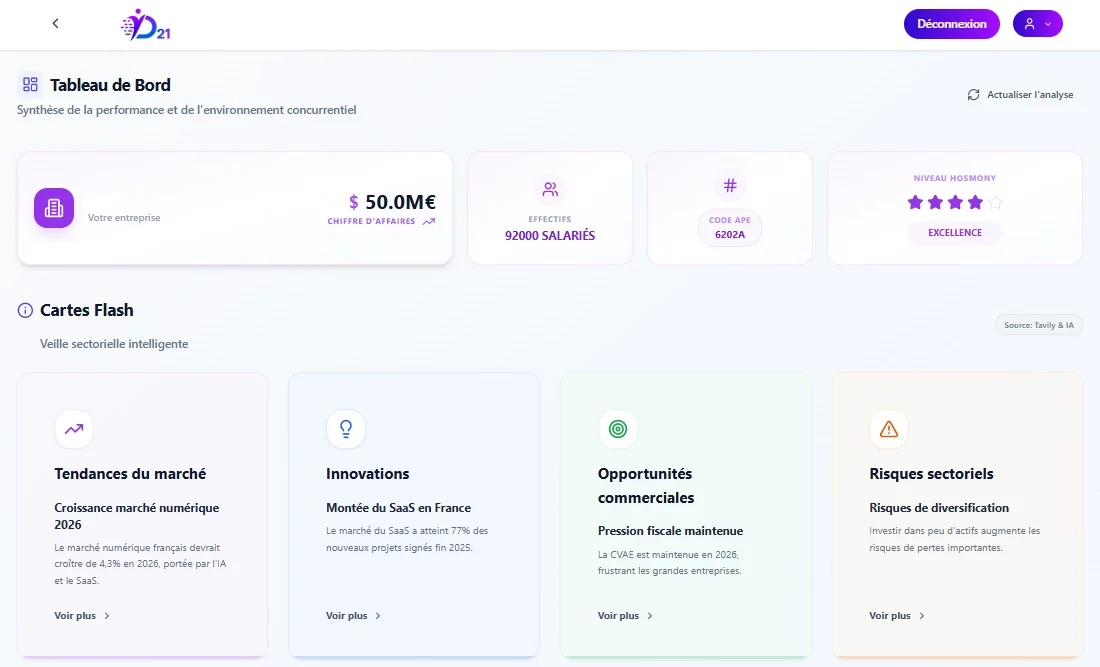This screenshot has height=667, width=1100.
Task: Click the Veille sectorielle intelligente subtitle
Action: pyautogui.click(x=114, y=344)
